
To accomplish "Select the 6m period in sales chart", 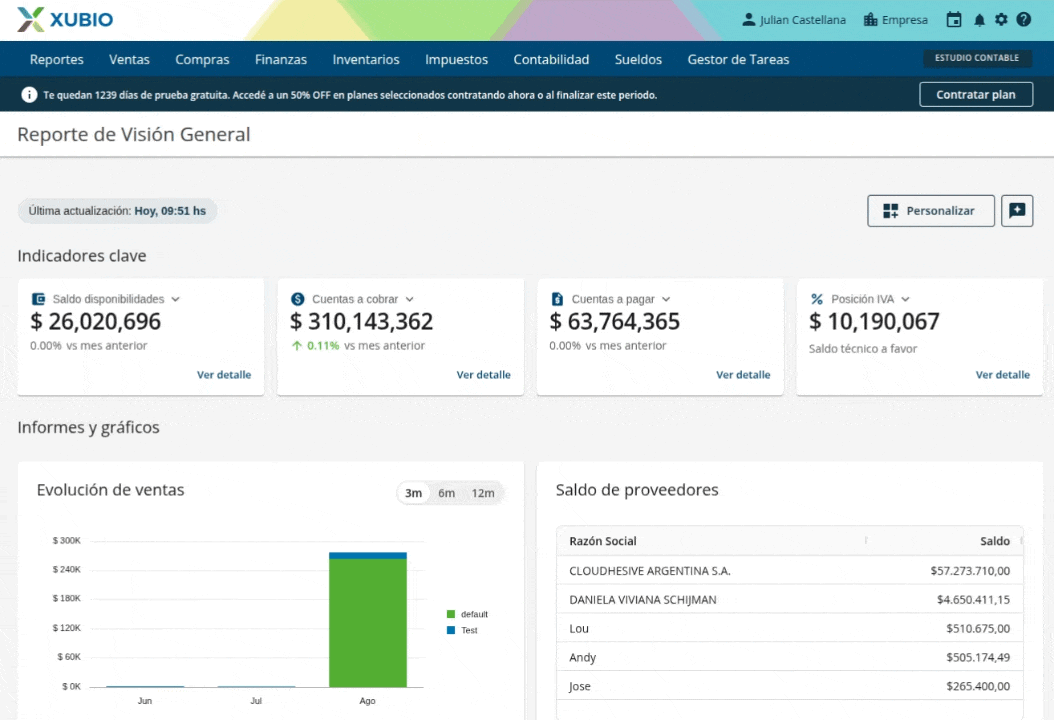I will pos(446,493).
